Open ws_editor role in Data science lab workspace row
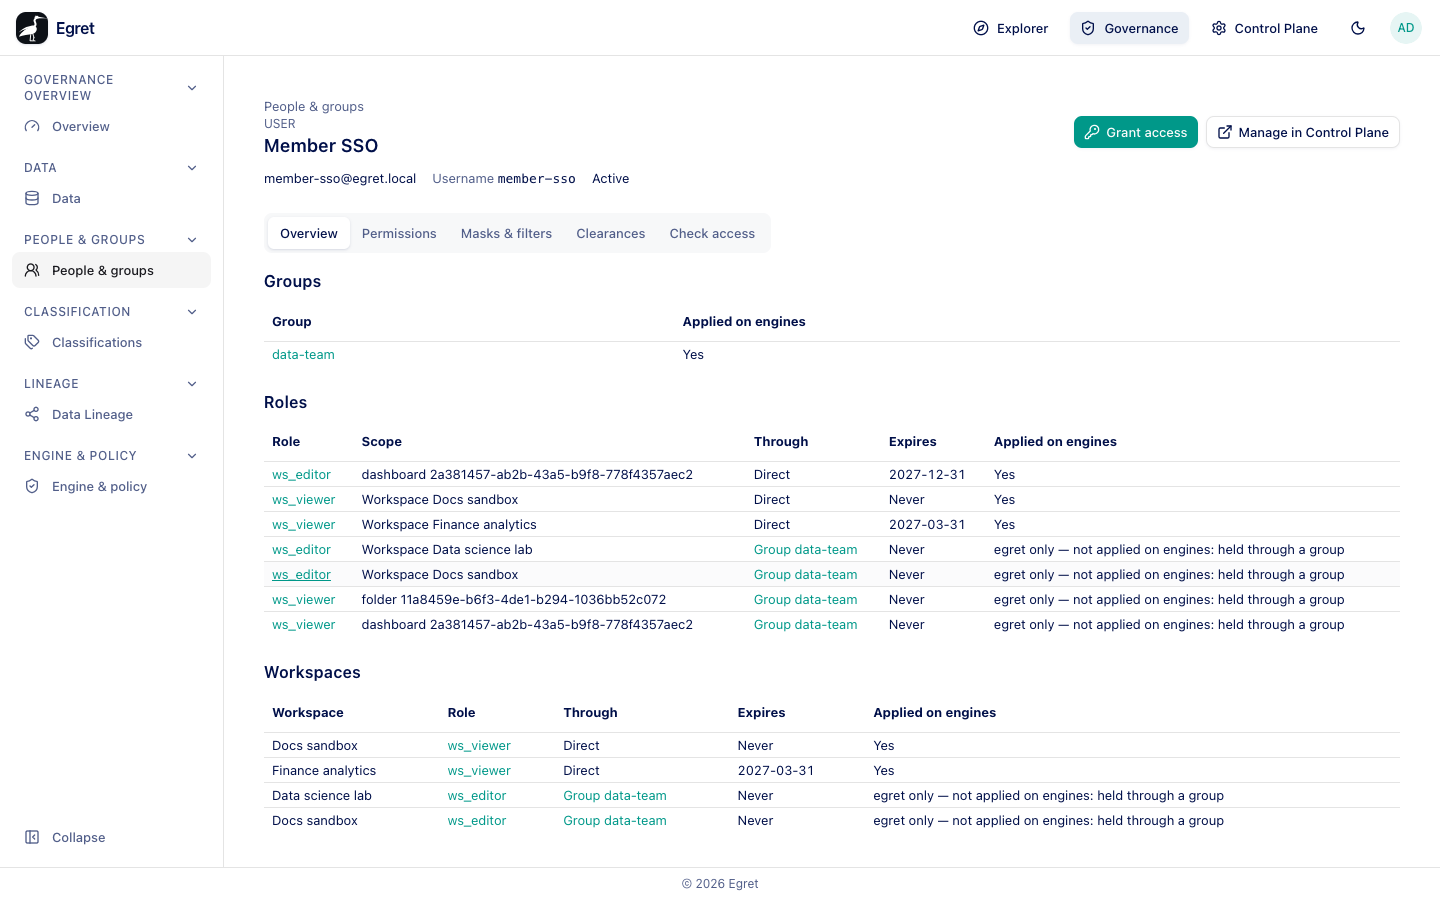The width and height of the screenshot is (1440, 900). point(477,796)
